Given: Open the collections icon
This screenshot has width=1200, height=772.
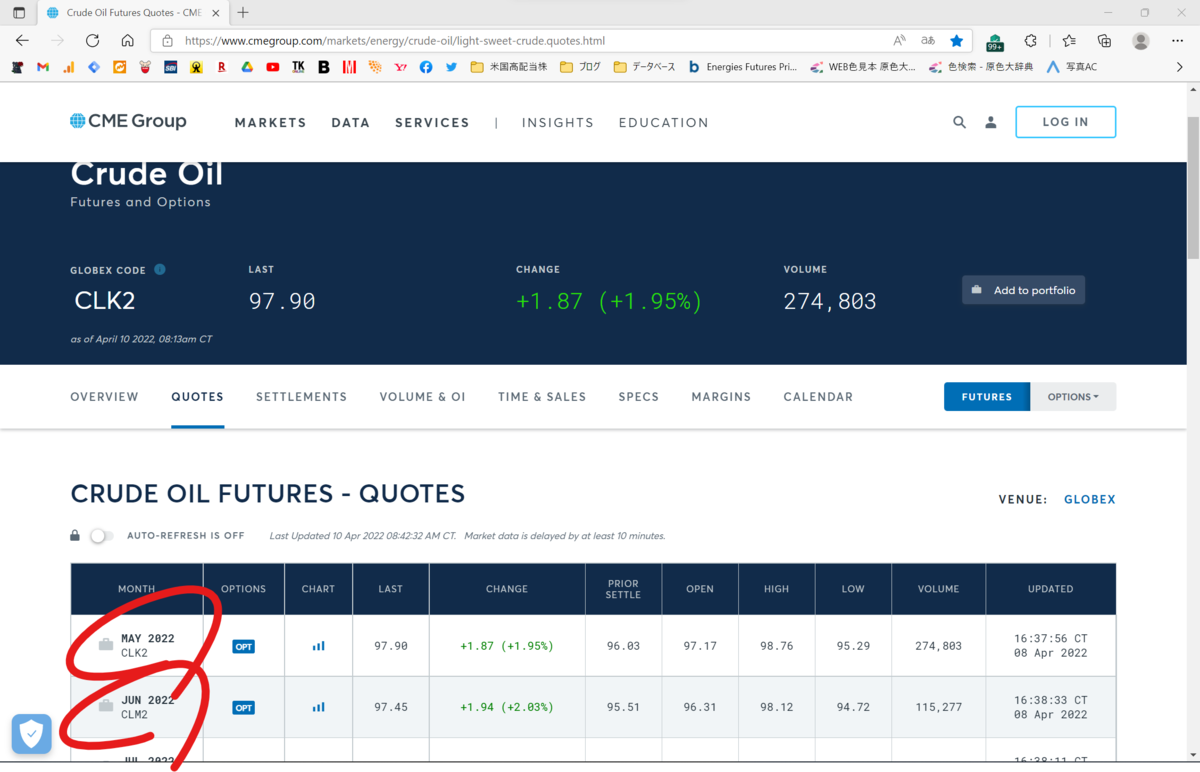Looking at the screenshot, I should click(x=1104, y=41).
